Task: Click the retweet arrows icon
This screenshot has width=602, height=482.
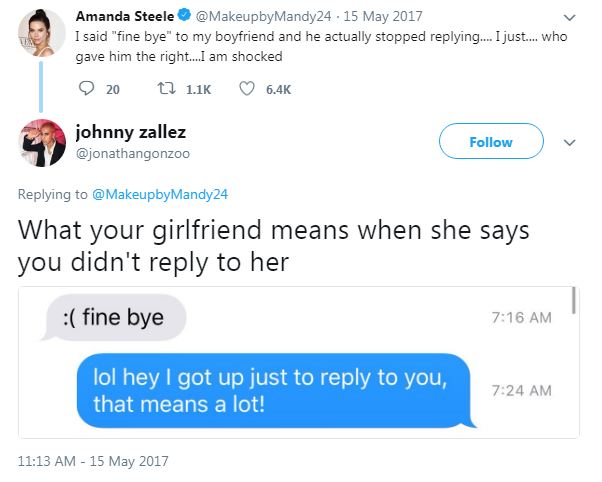Action: click(x=167, y=89)
